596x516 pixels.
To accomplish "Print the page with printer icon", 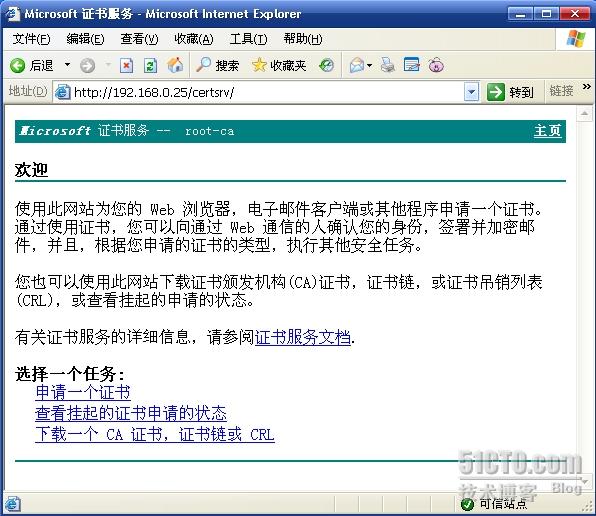I will pos(388,65).
